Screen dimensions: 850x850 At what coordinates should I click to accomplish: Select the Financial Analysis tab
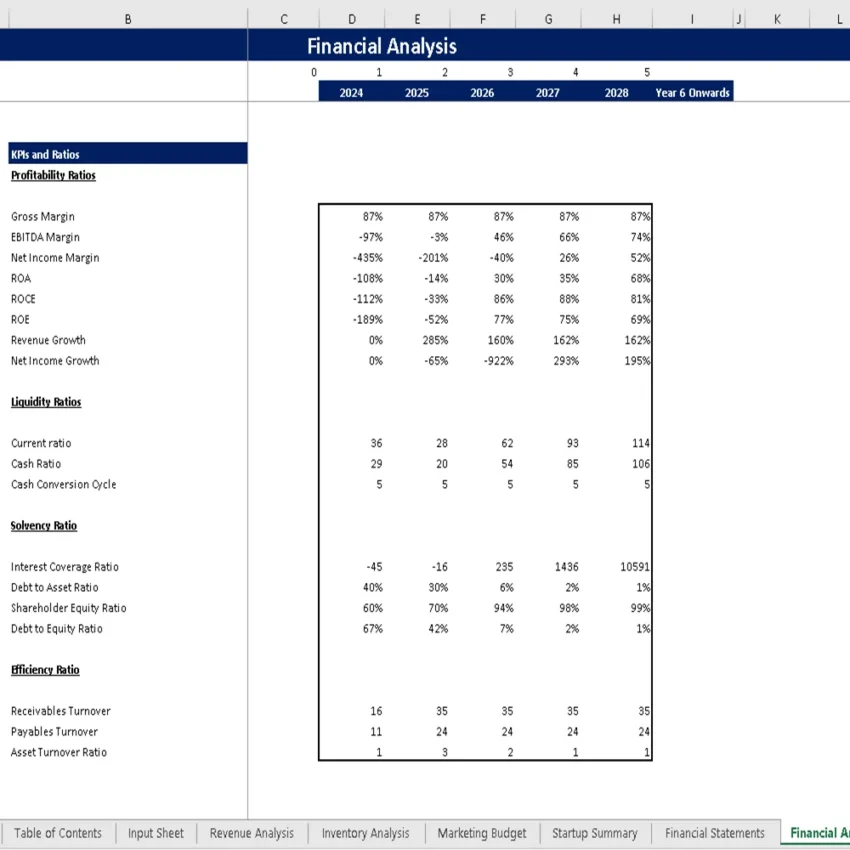tap(818, 833)
